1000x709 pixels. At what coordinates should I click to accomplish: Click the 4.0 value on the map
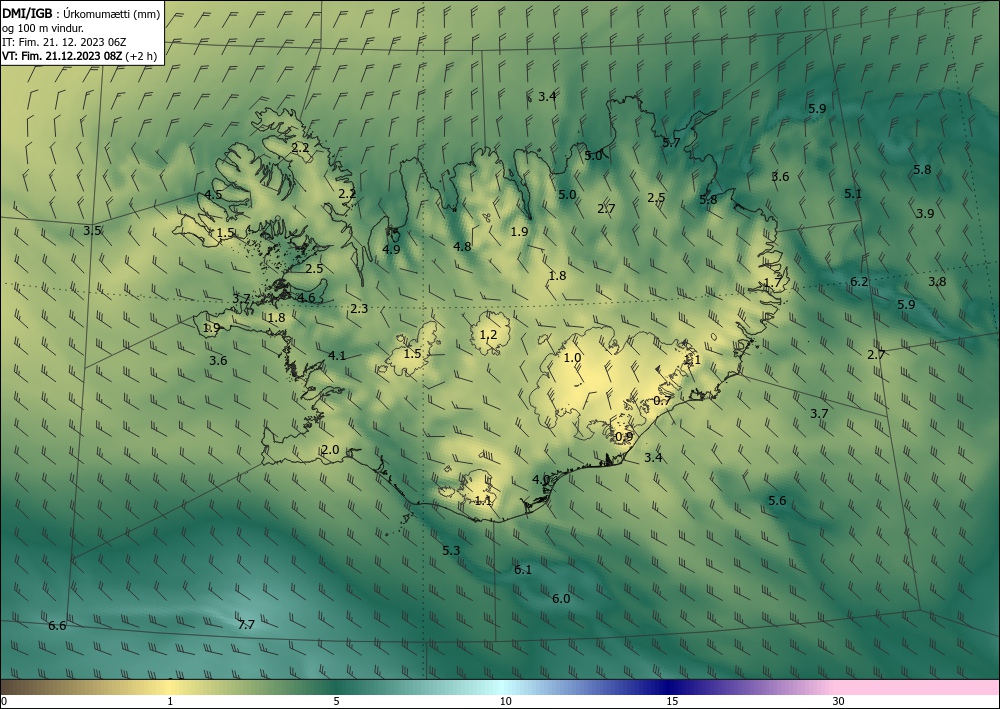pyautogui.click(x=541, y=480)
